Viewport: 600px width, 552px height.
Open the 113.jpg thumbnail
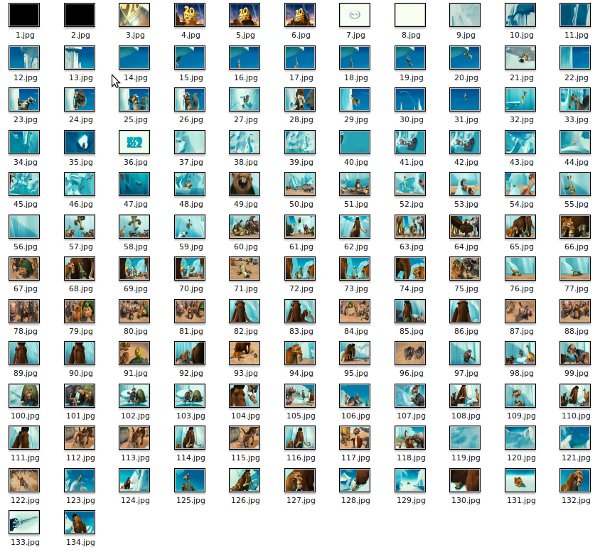tap(134, 438)
